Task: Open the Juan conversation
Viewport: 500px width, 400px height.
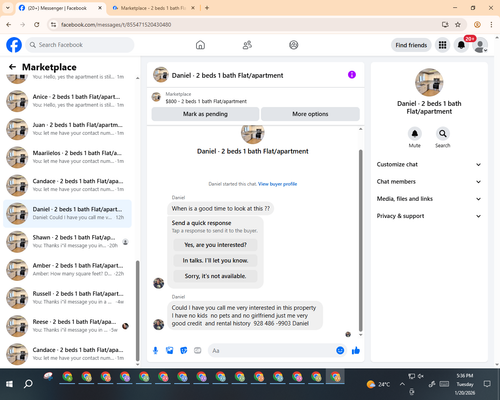Action: point(68,129)
